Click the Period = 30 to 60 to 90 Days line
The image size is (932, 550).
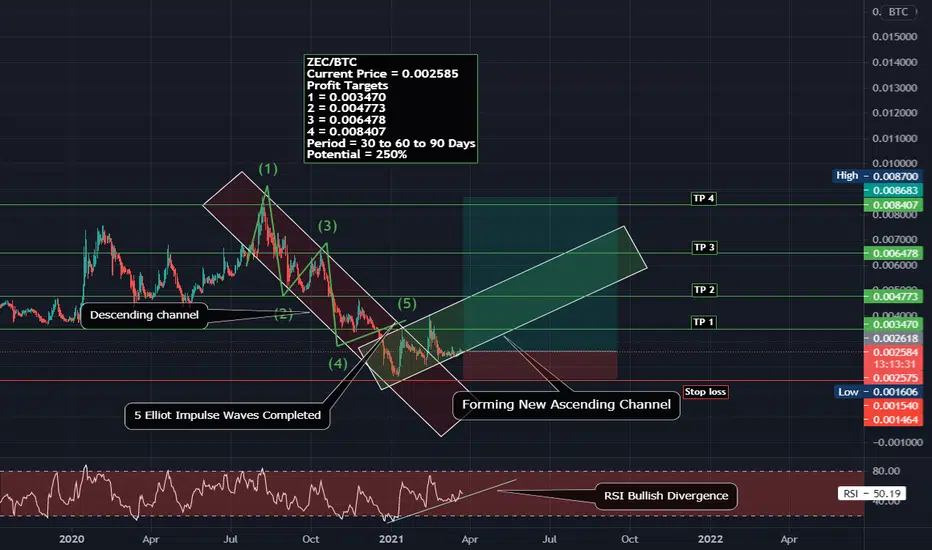point(391,143)
